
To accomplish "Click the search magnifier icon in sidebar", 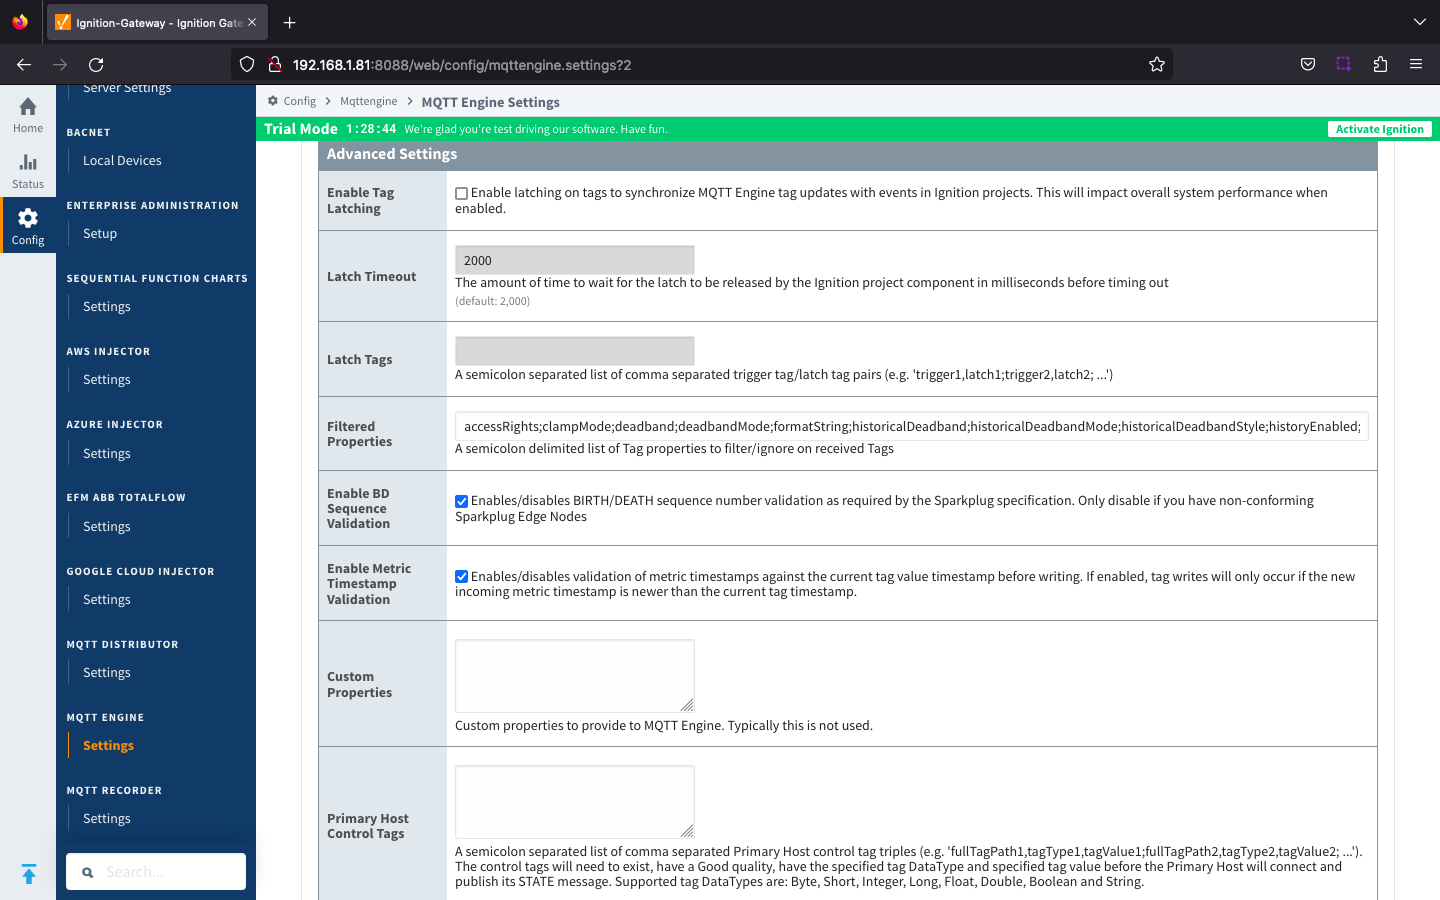I will 88,872.
